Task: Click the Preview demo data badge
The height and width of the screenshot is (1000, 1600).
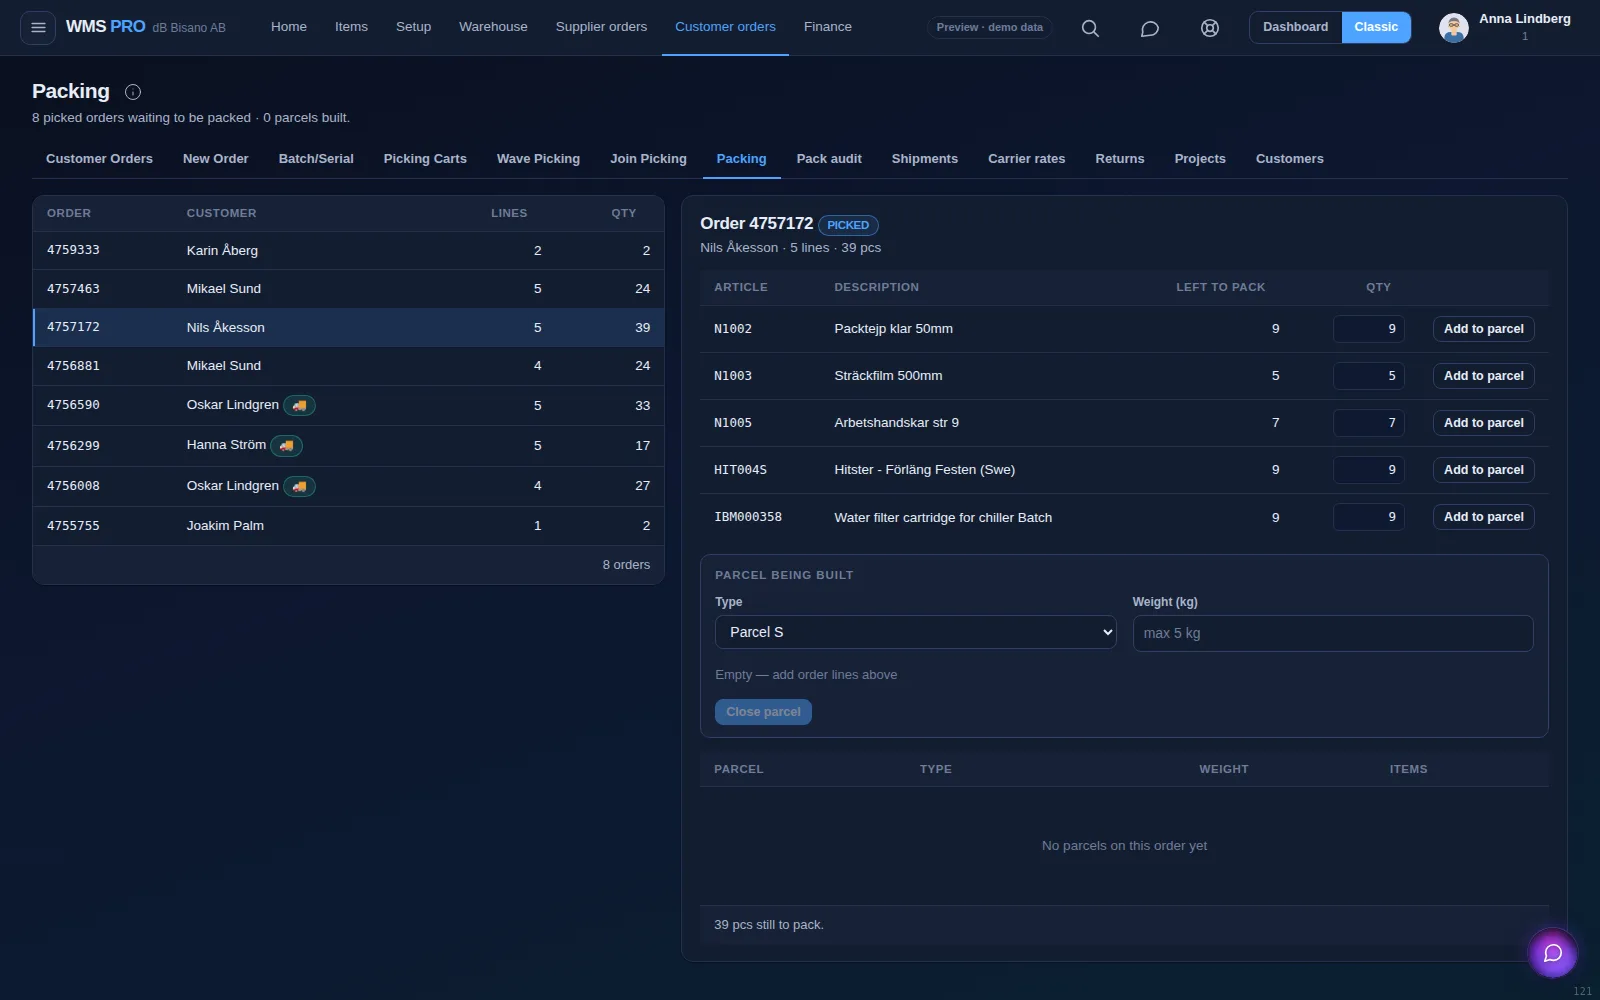Action: (989, 27)
